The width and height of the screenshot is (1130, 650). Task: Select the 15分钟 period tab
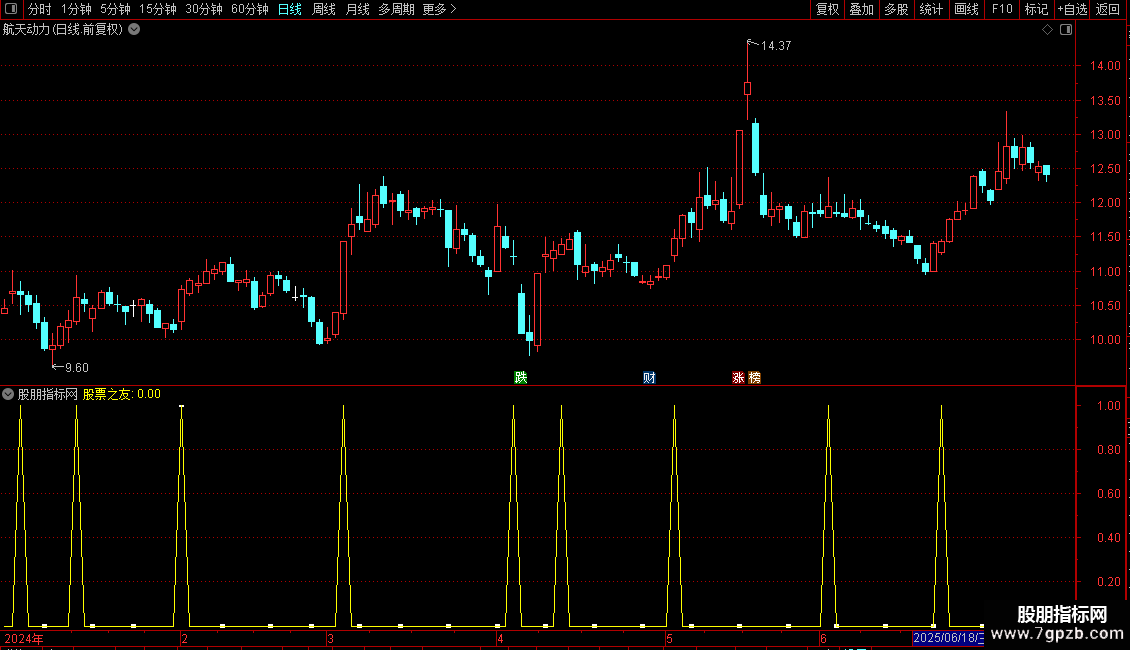158,9
